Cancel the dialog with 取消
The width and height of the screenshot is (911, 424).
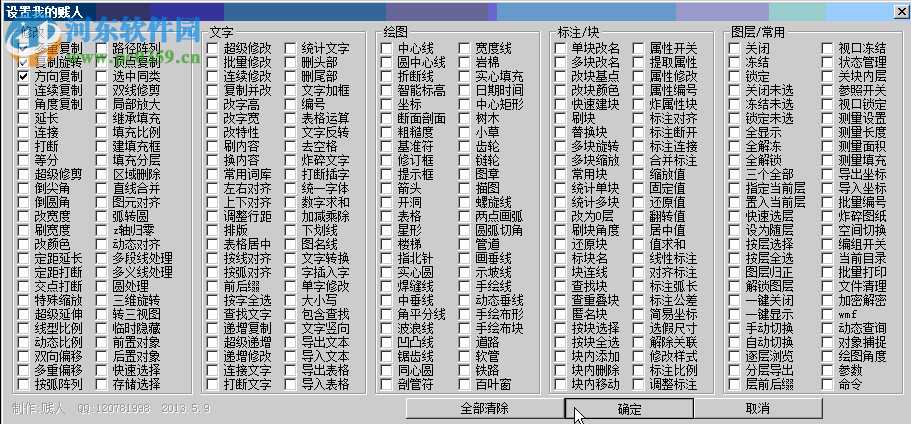(x=758, y=408)
